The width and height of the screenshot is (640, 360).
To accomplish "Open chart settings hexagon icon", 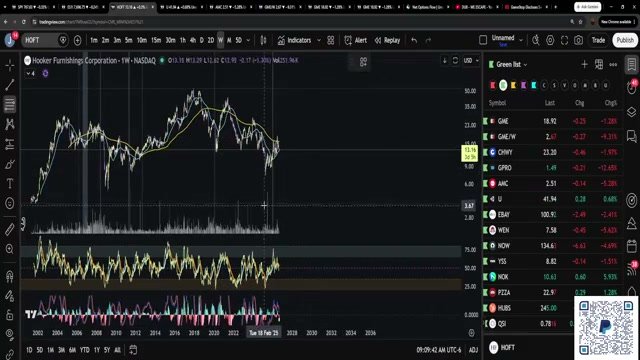I will pos(550,40).
